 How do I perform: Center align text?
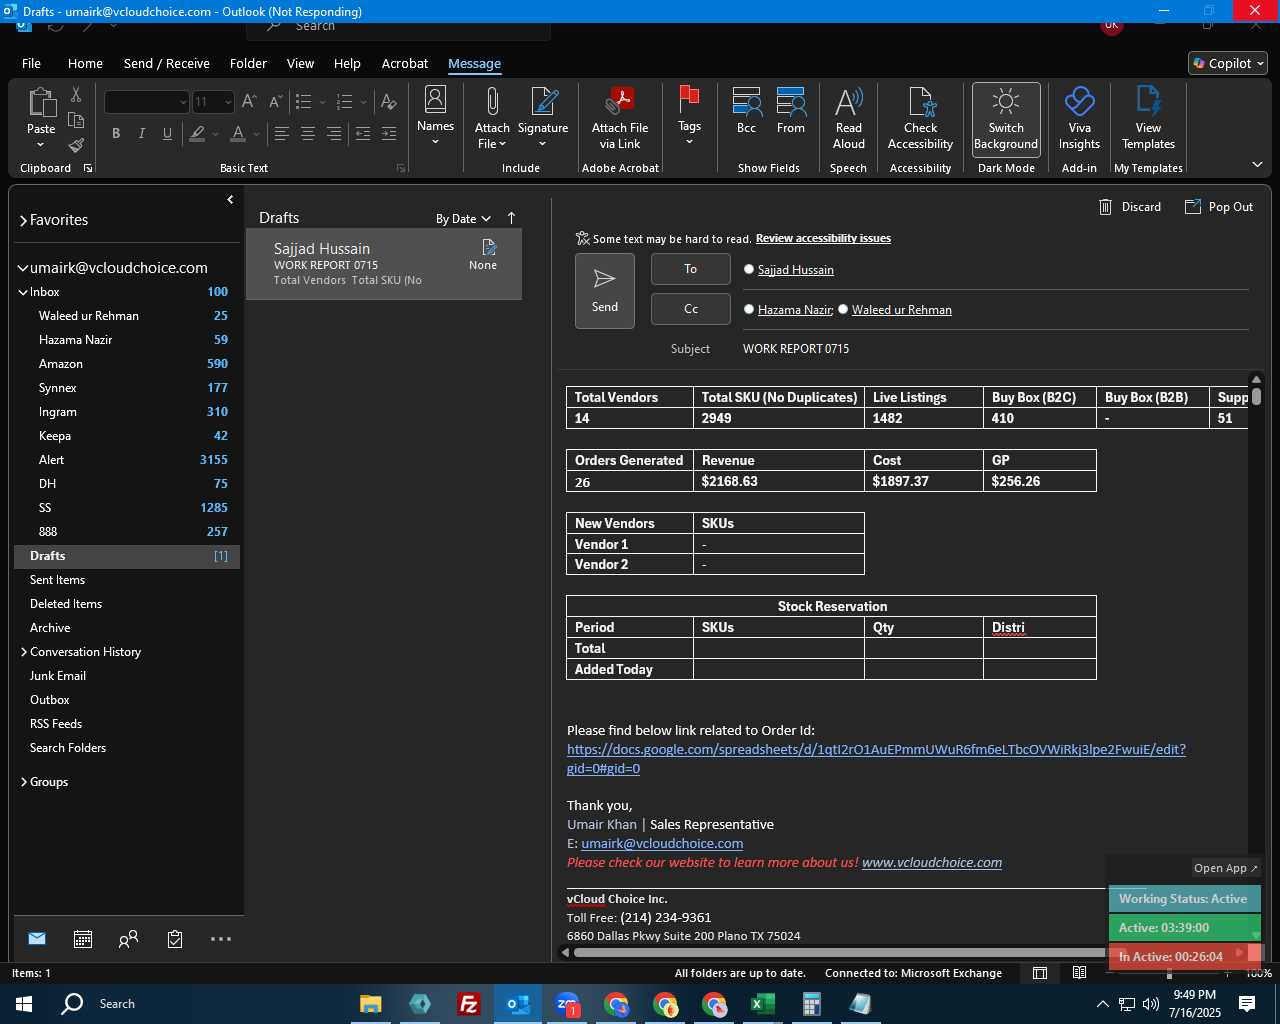[308, 133]
